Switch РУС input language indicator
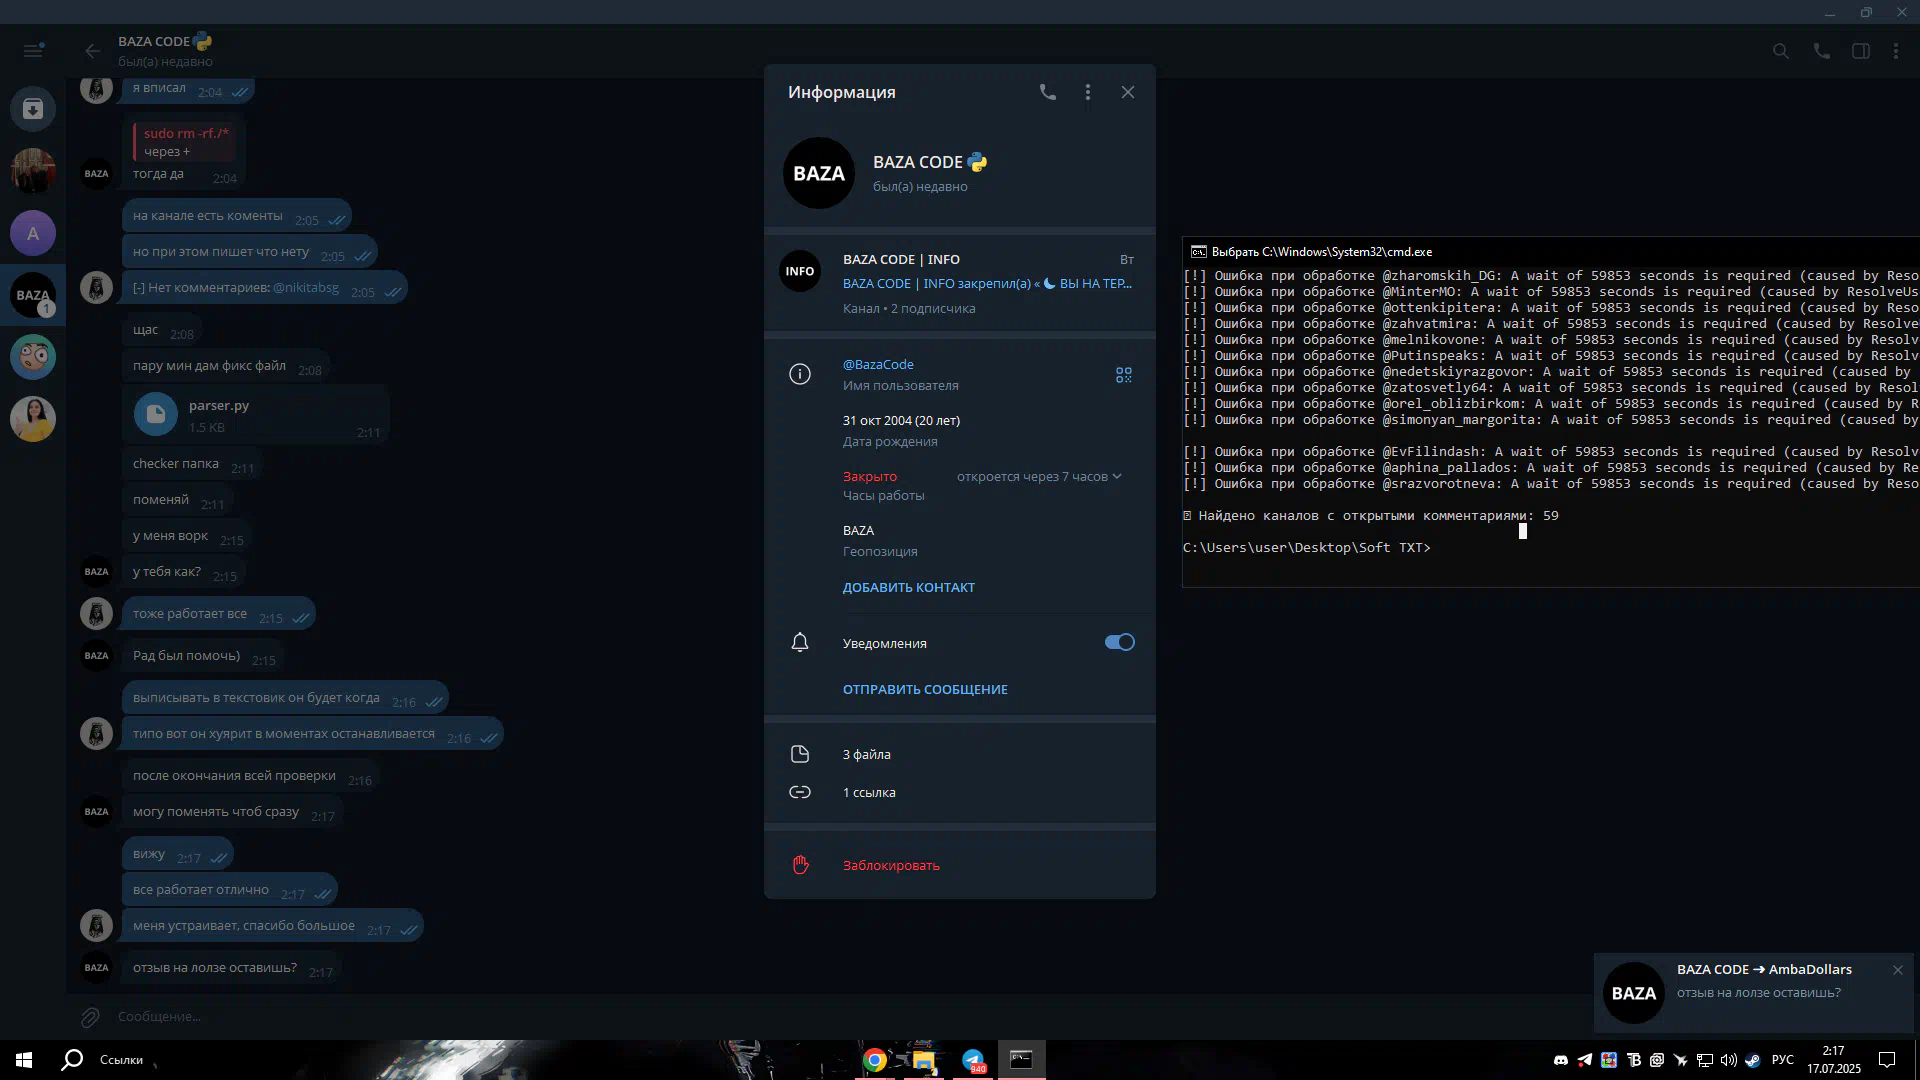Viewport: 1920px width, 1080px height. click(1783, 1060)
